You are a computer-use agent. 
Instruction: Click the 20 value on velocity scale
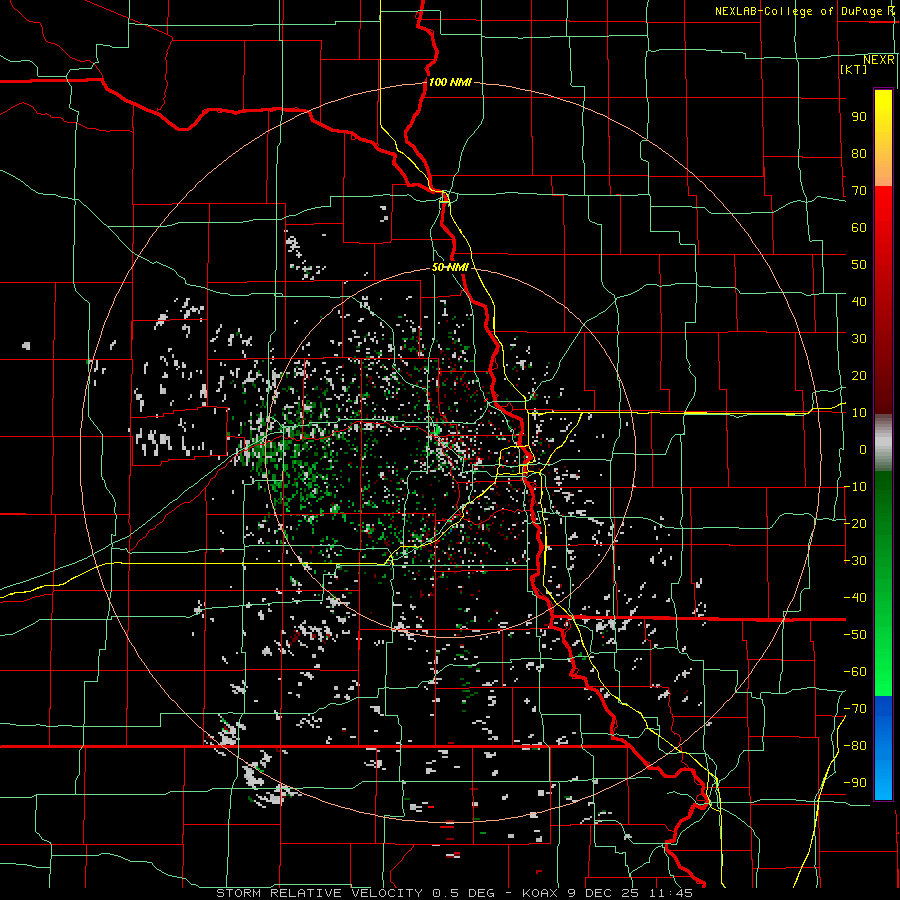click(x=859, y=376)
